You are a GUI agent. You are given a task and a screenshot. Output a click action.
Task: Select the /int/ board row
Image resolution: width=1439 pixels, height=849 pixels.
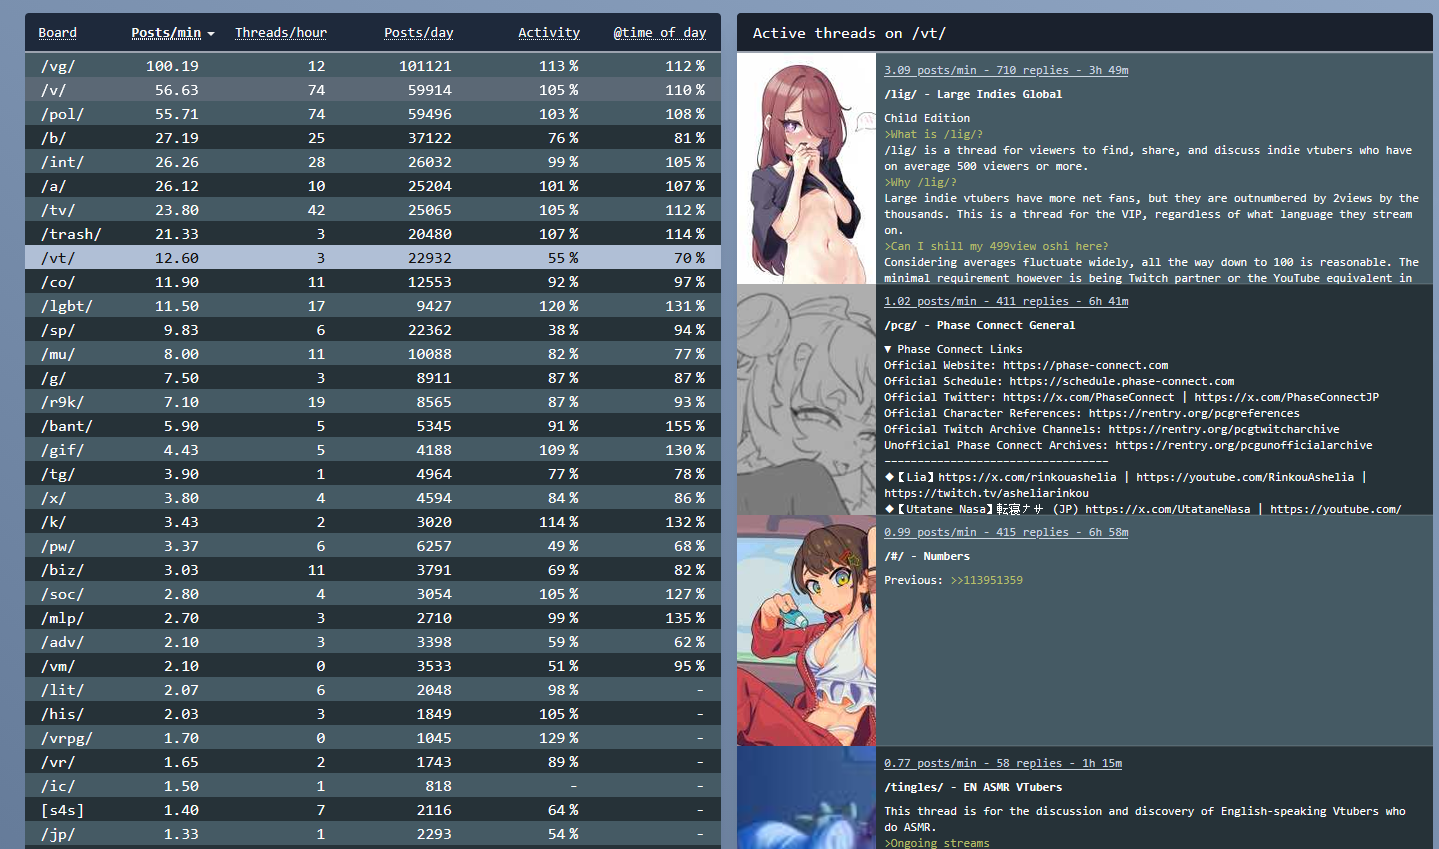click(373, 162)
